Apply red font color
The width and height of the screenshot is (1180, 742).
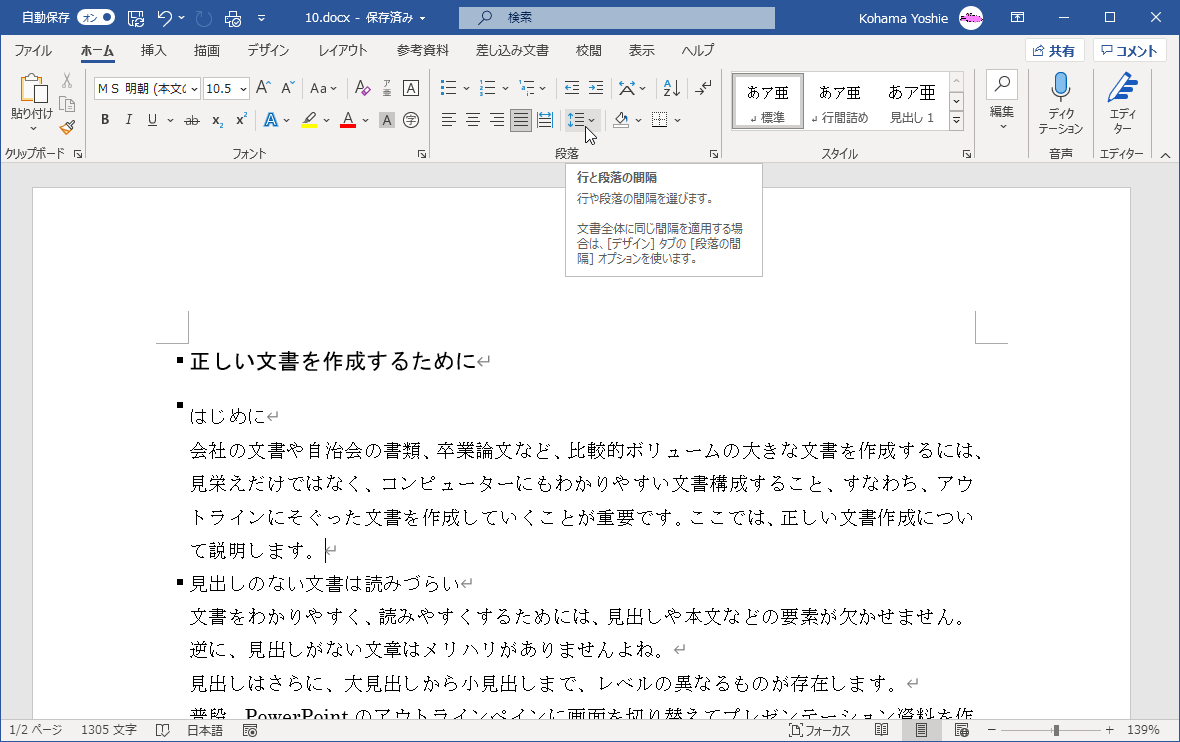pos(348,120)
